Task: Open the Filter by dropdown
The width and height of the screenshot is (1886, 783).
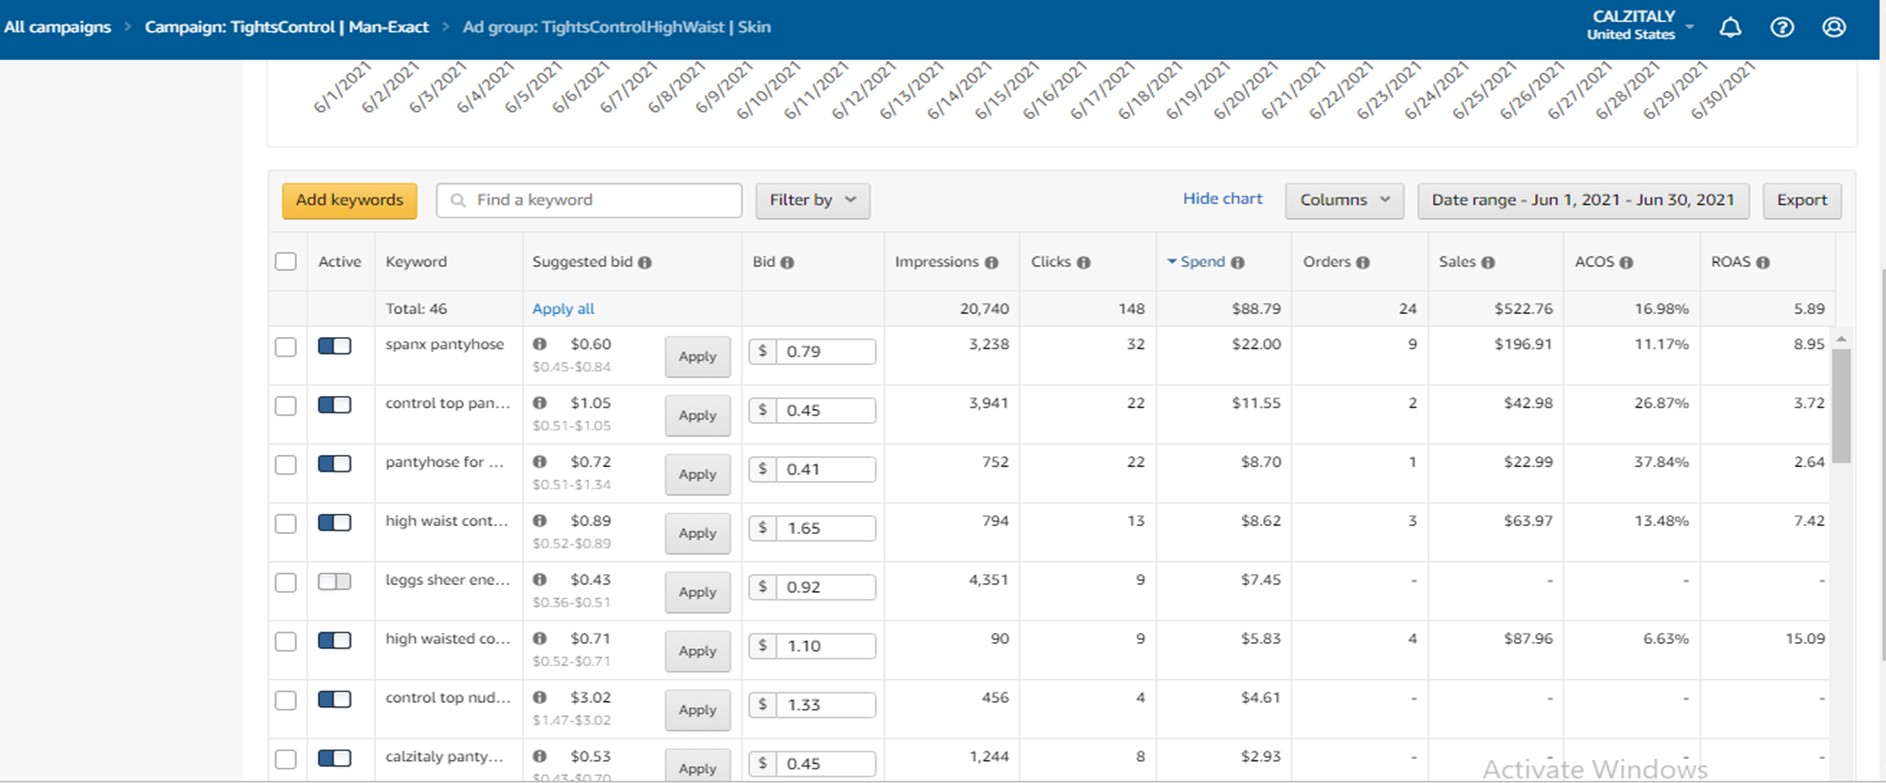Action: coord(812,200)
